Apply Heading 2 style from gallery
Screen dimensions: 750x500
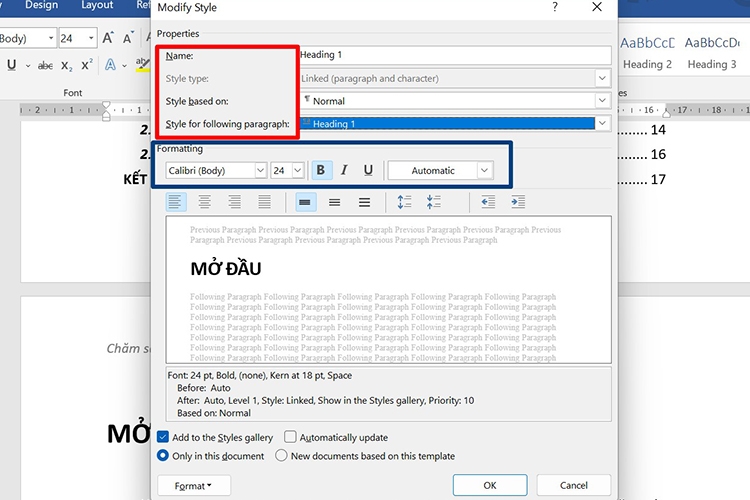point(647,54)
